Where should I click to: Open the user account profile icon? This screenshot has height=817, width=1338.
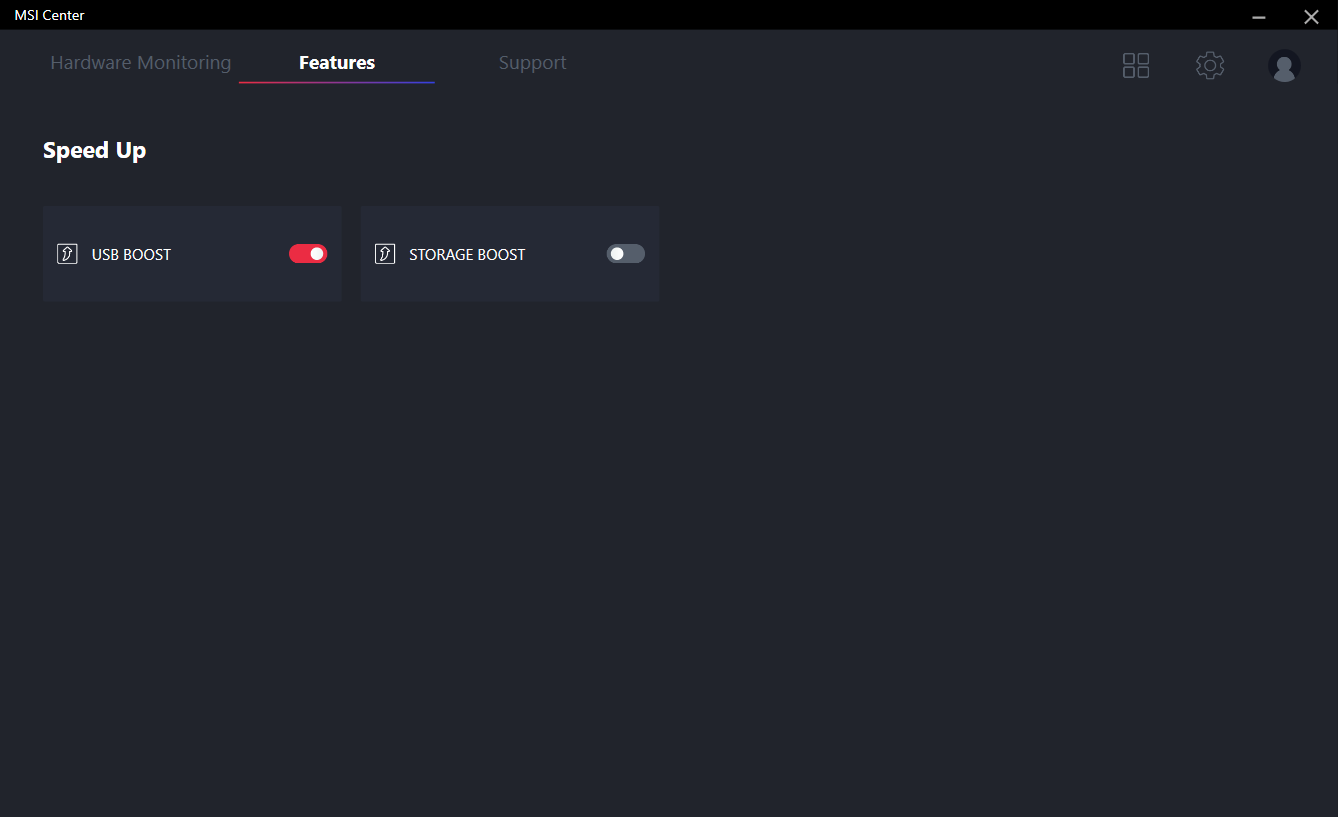(1284, 66)
